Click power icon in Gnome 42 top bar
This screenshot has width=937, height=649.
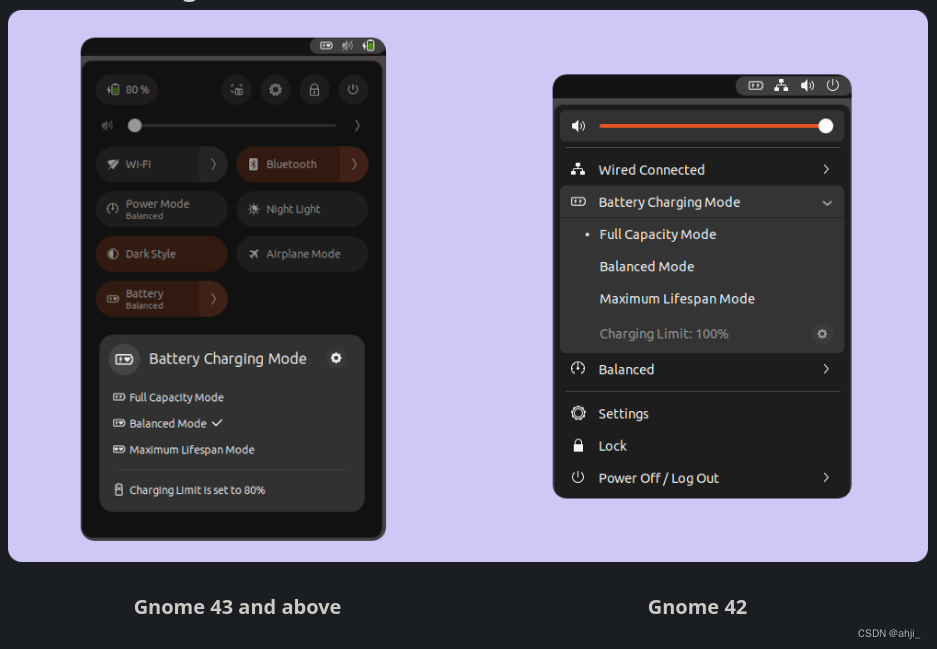(832, 85)
